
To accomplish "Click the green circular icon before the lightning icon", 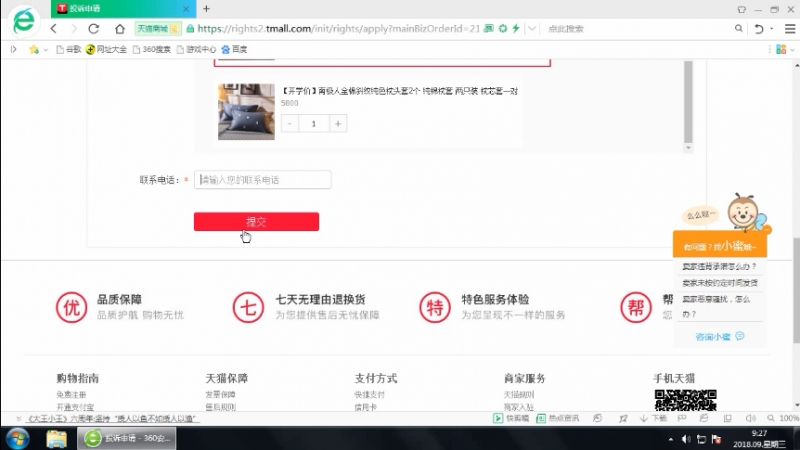I will [x=503, y=29].
